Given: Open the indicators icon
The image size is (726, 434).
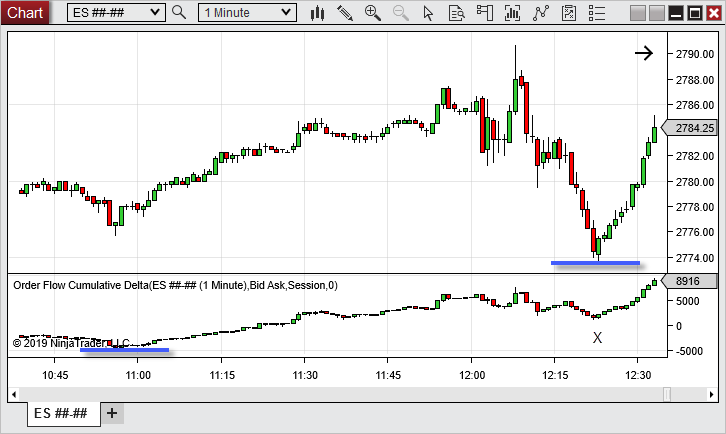Looking at the screenshot, I should pyautogui.click(x=514, y=12).
